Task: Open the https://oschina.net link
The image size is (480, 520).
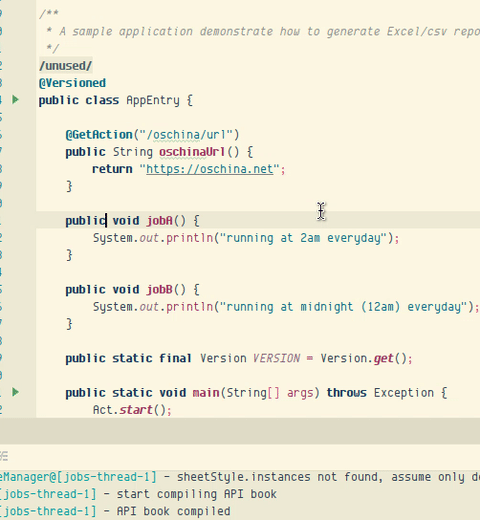Action: pyautogui.click(x=209, y=169)
